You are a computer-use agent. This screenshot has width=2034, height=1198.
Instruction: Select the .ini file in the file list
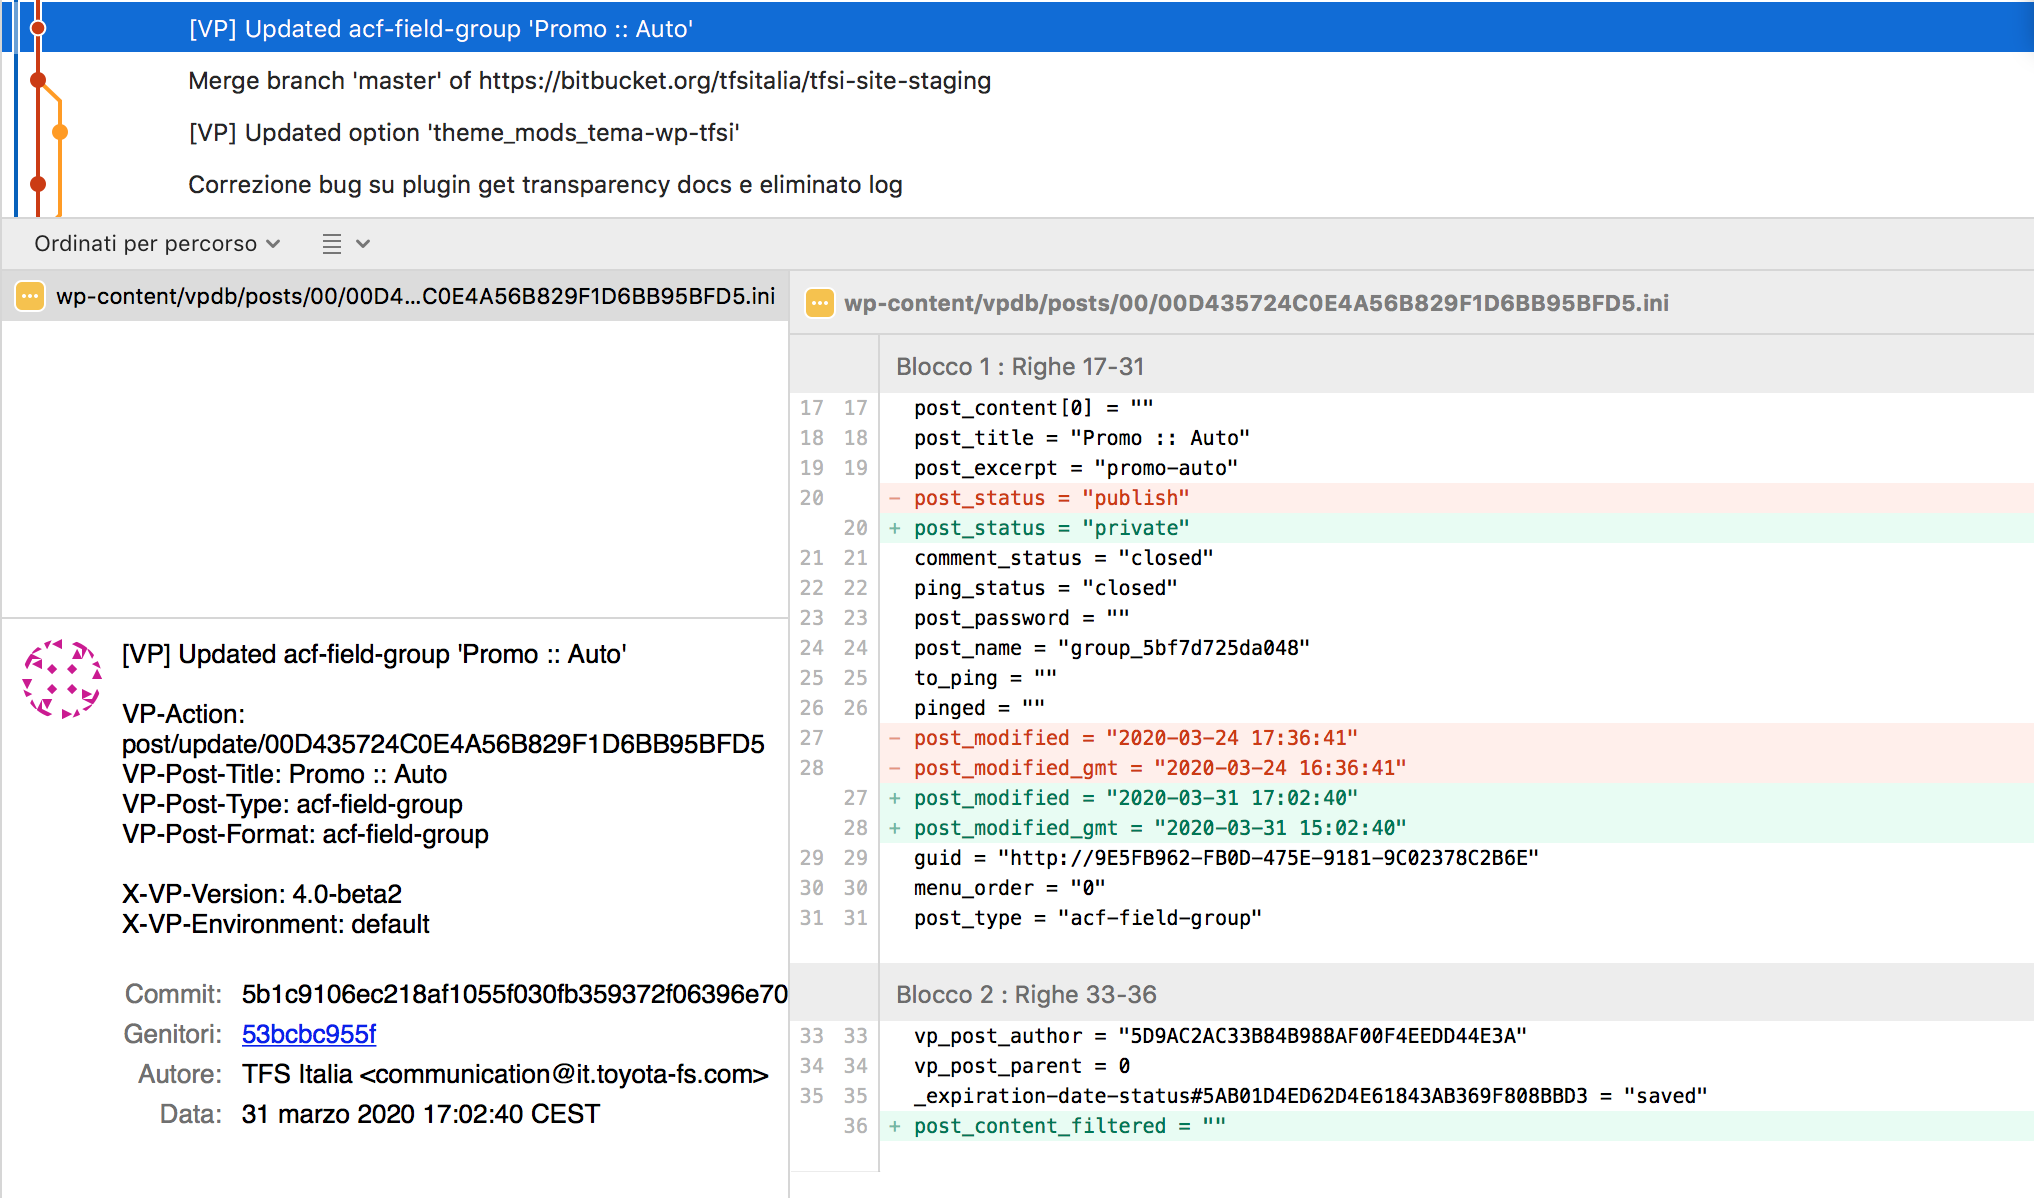coord(414,296)
